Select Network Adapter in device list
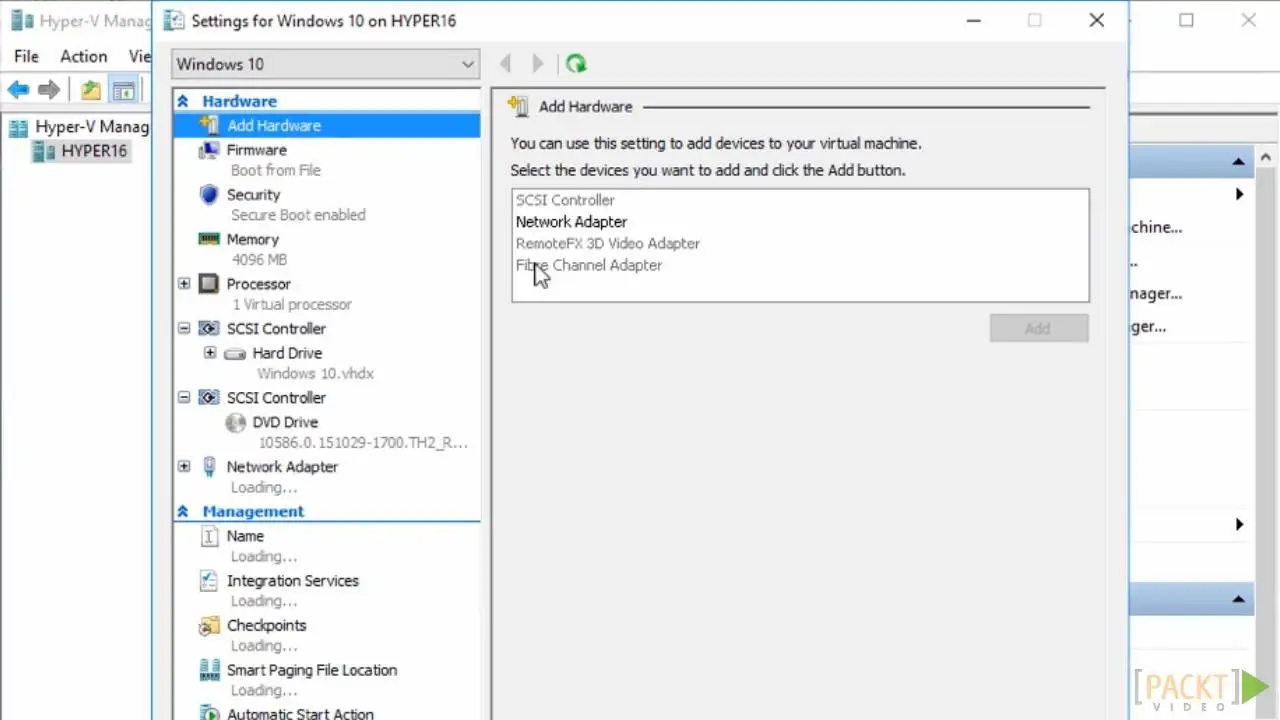Viewport: 1280px width, 720px height. point(571,222)
